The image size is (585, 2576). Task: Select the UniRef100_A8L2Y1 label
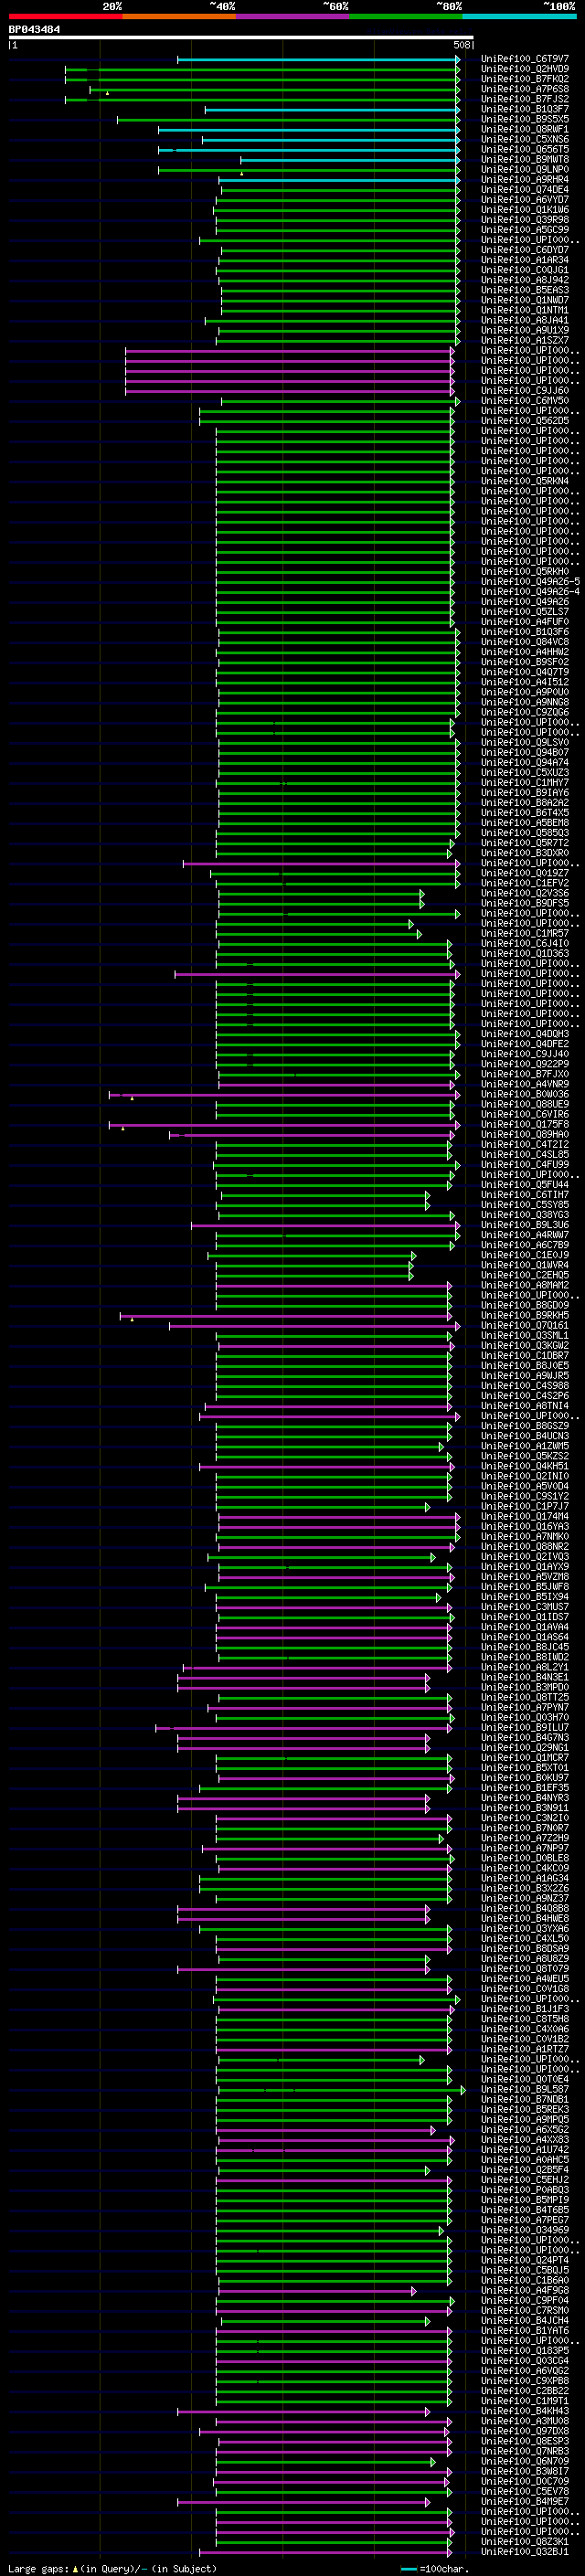coord(525,1668)
